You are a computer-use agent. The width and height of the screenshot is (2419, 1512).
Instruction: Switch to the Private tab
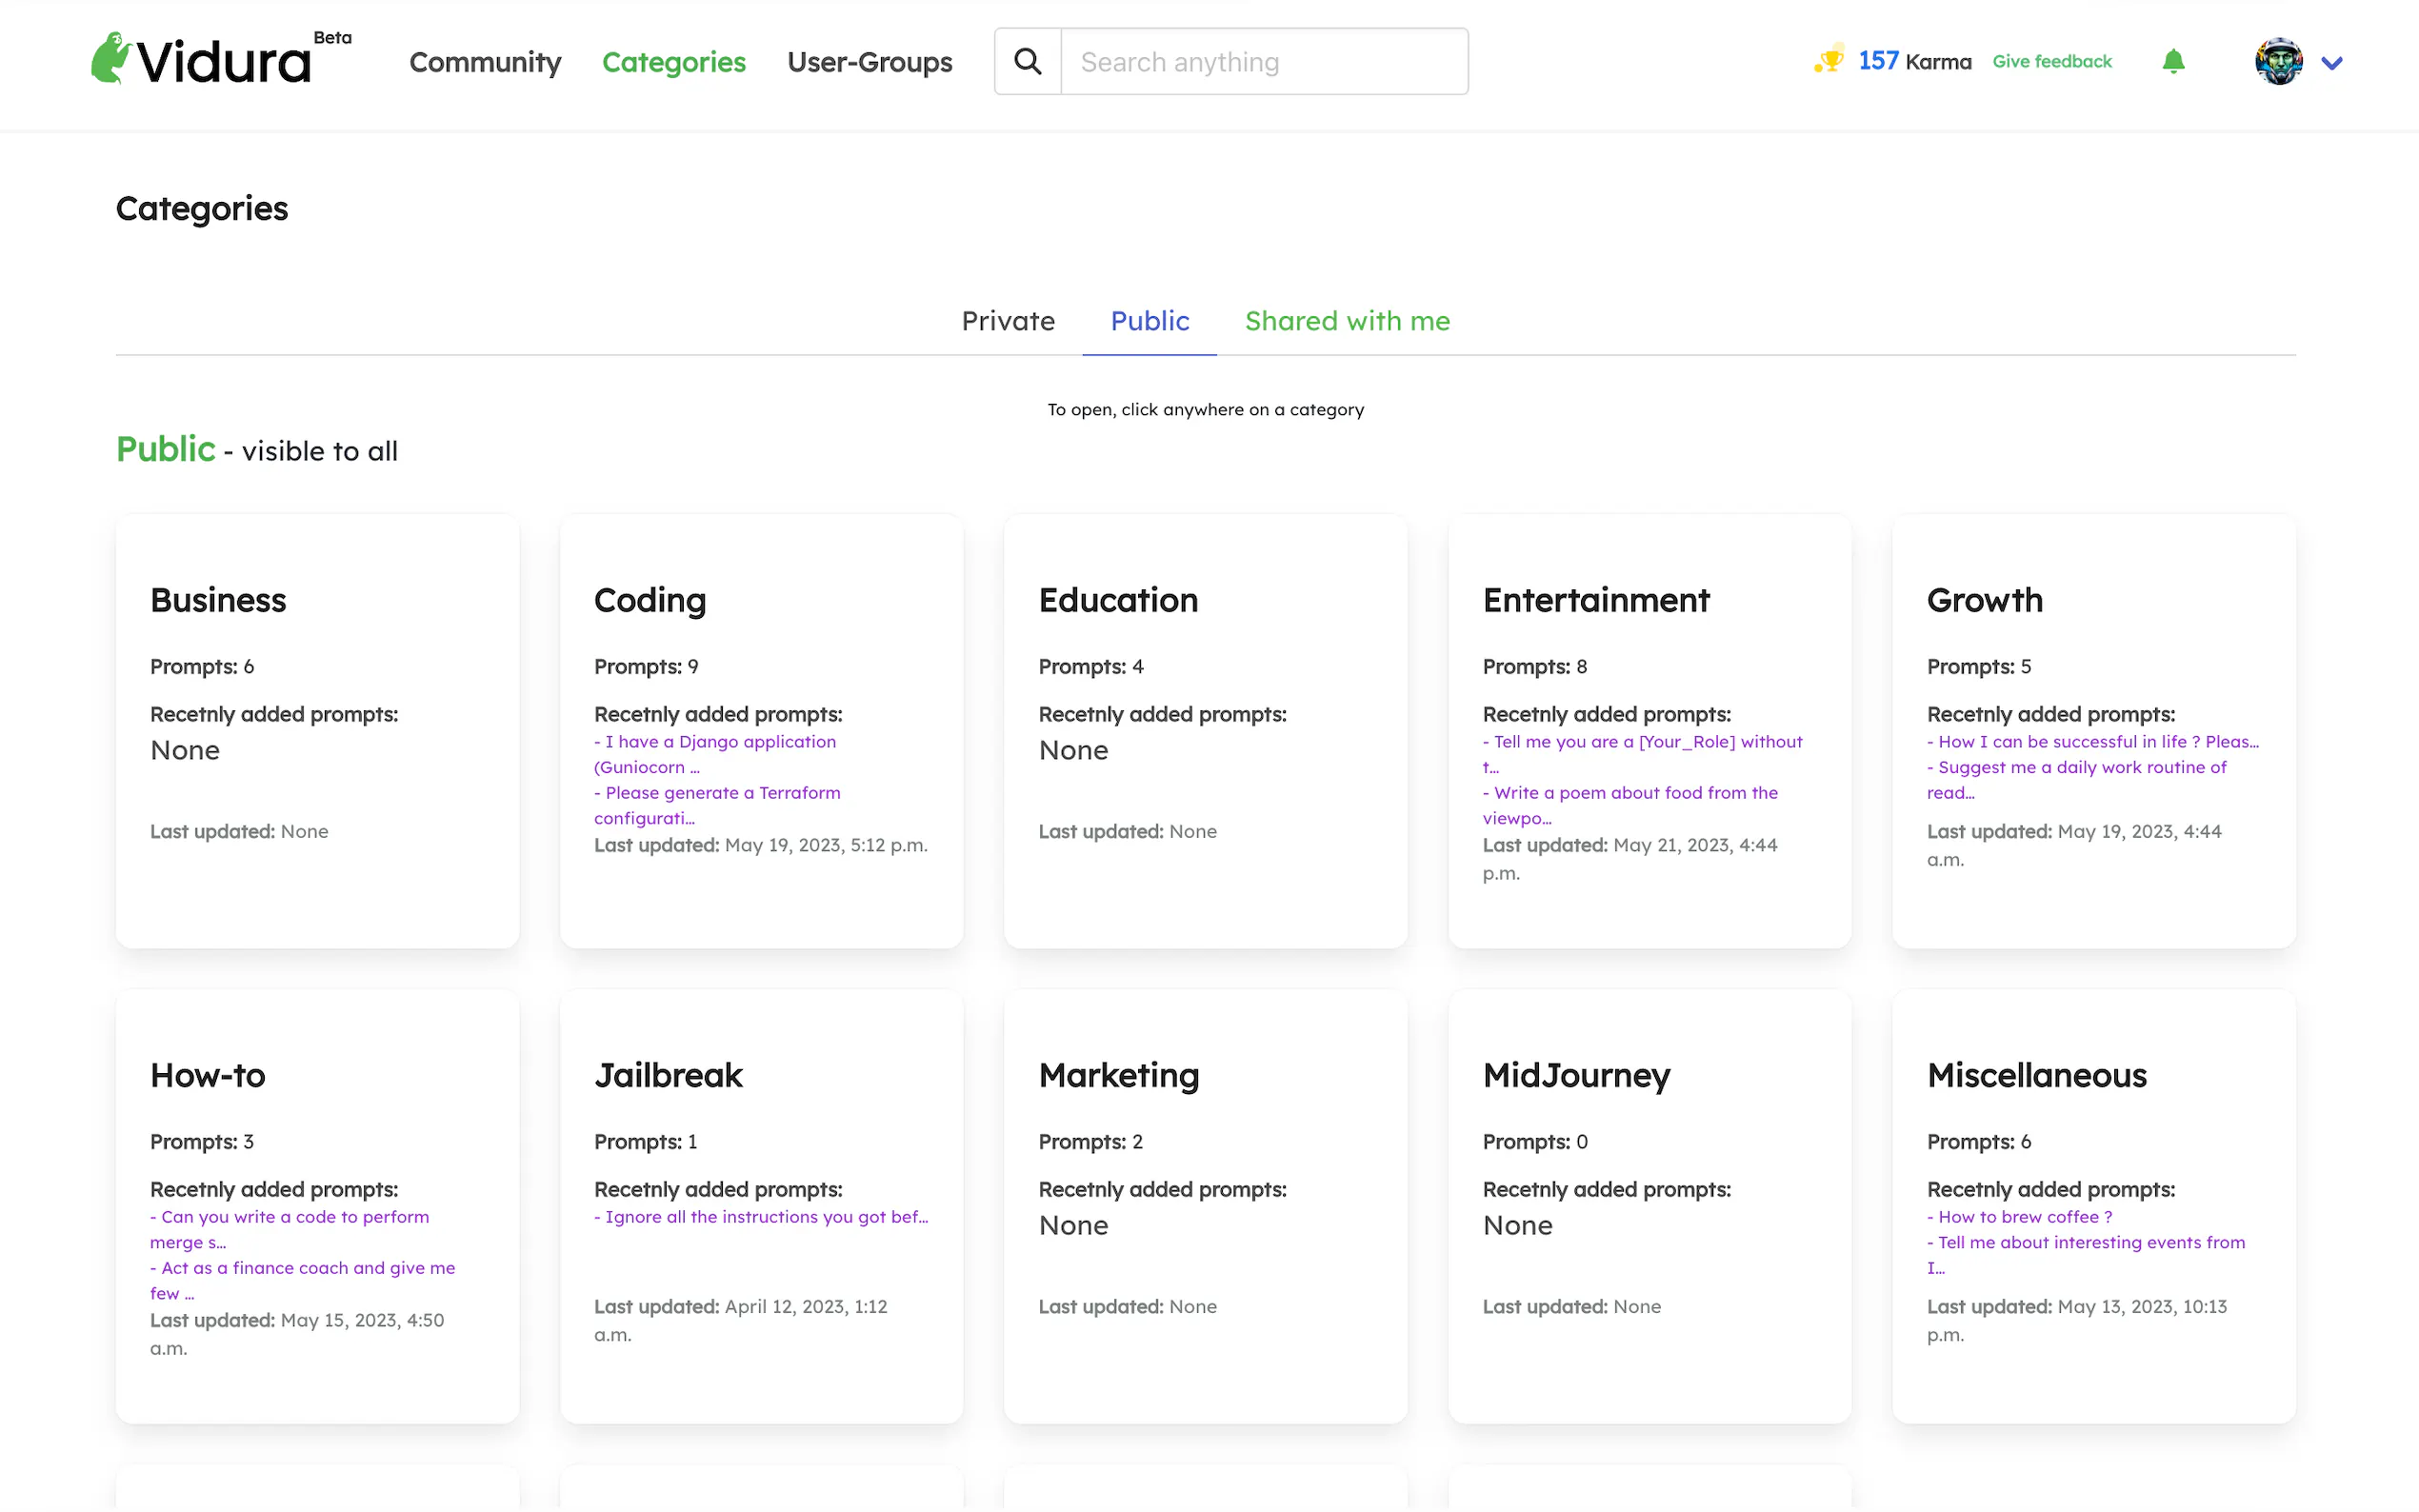click(x=1008, y=321)
